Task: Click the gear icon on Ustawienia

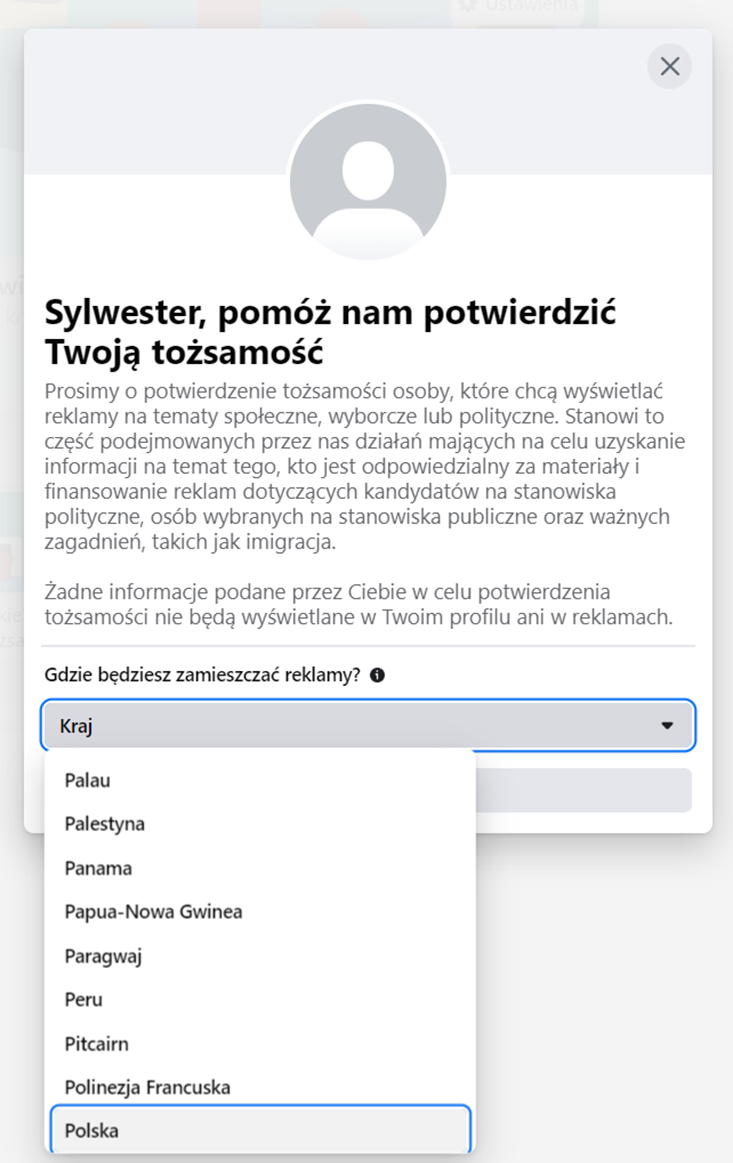Action: coord(467,6)
